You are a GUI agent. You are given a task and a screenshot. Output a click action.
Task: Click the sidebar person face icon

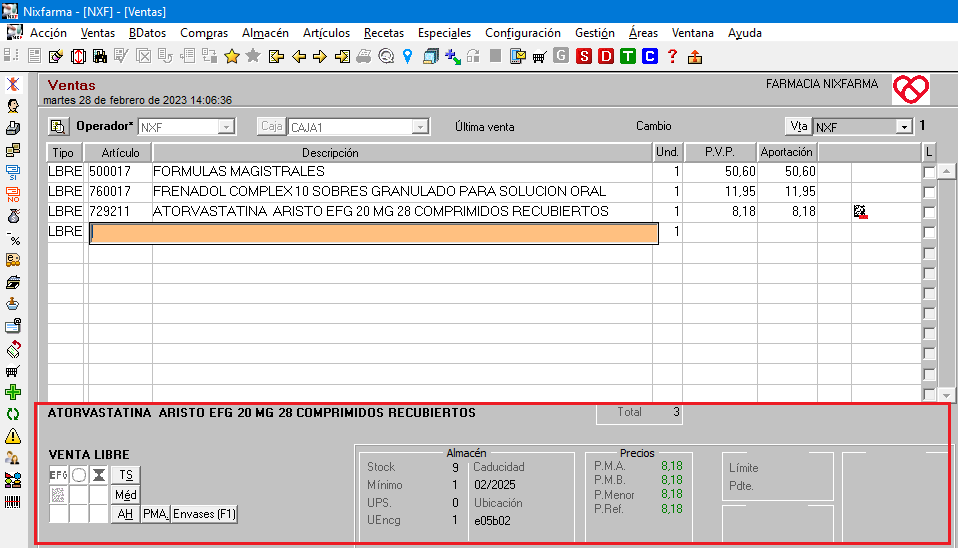pos(13,106)
